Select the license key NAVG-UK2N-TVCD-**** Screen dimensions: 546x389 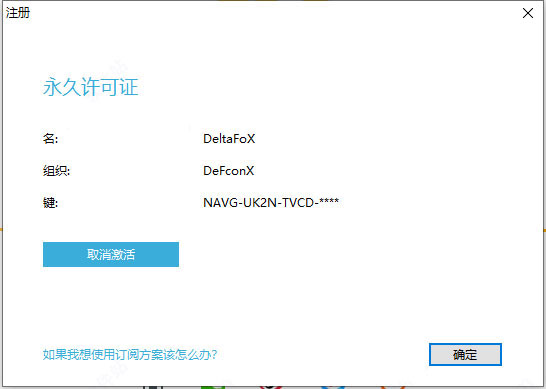pos(271,202)
